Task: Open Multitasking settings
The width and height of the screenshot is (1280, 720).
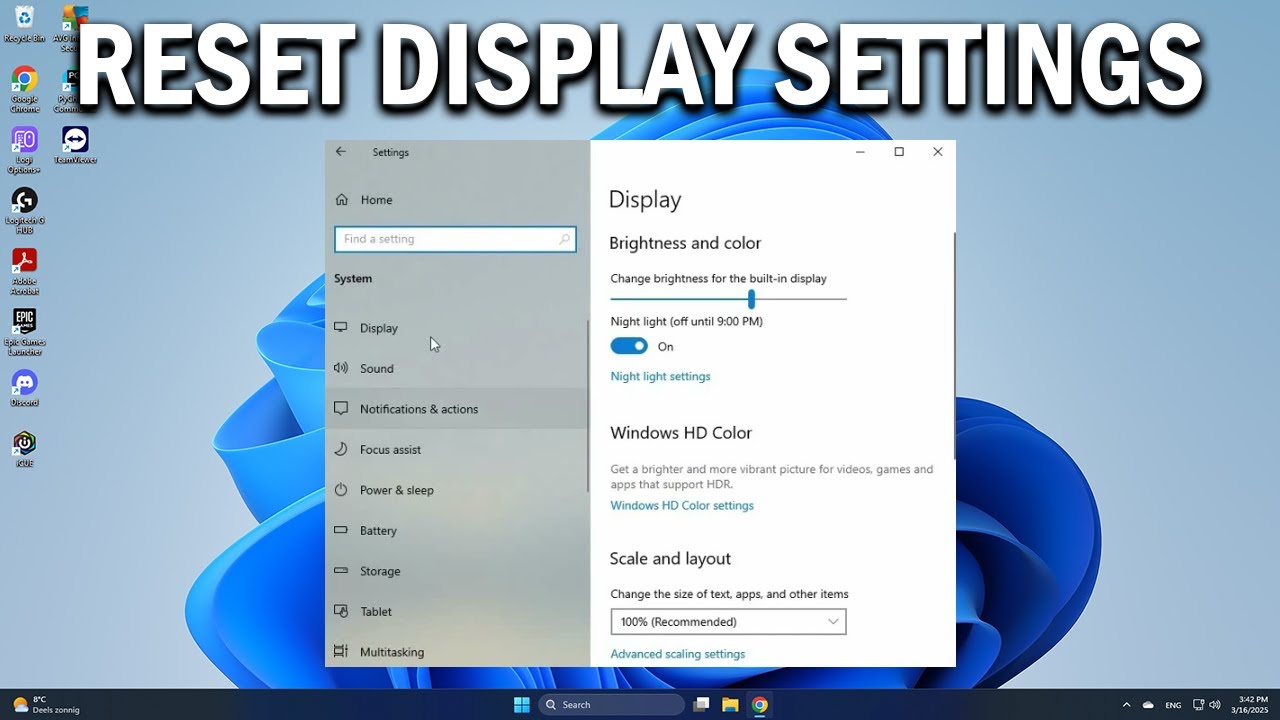Action: (x=455, y=651)
